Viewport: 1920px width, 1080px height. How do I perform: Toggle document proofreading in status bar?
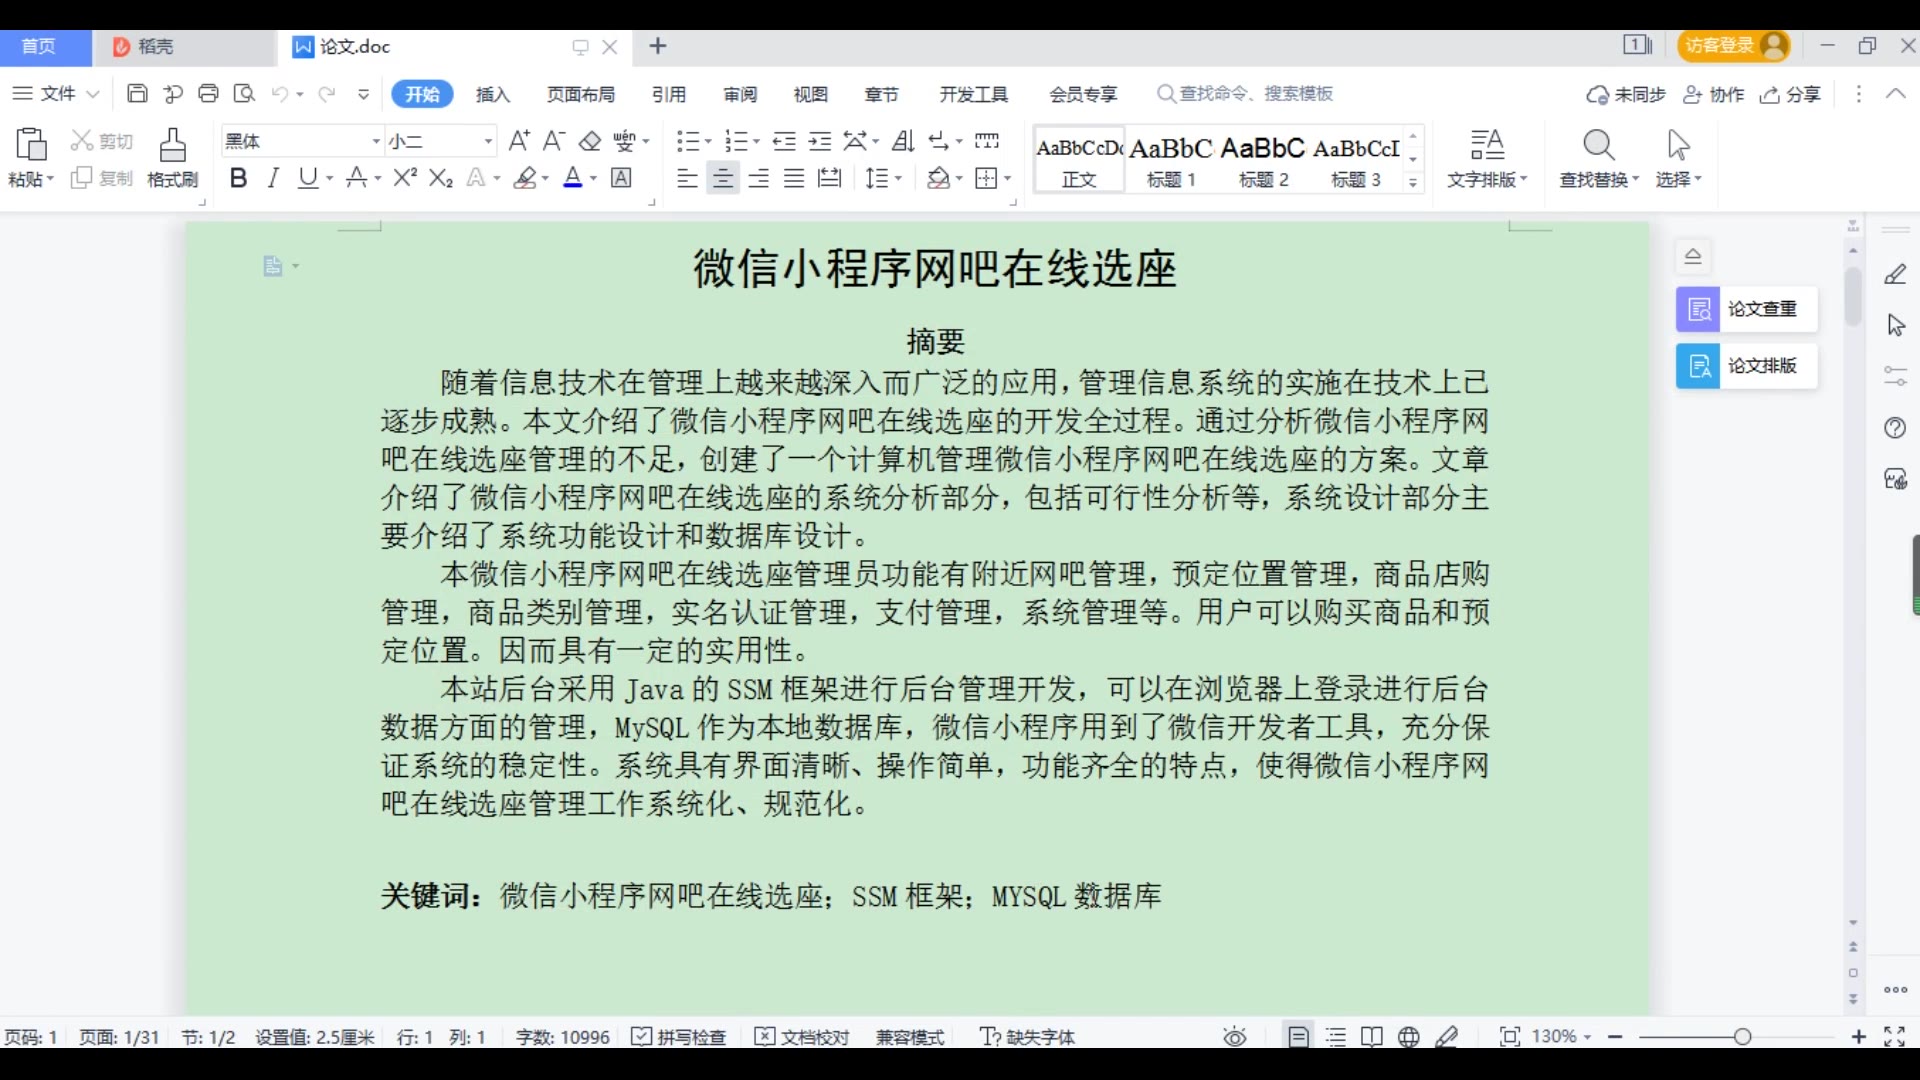click(x=801, y=1037)
